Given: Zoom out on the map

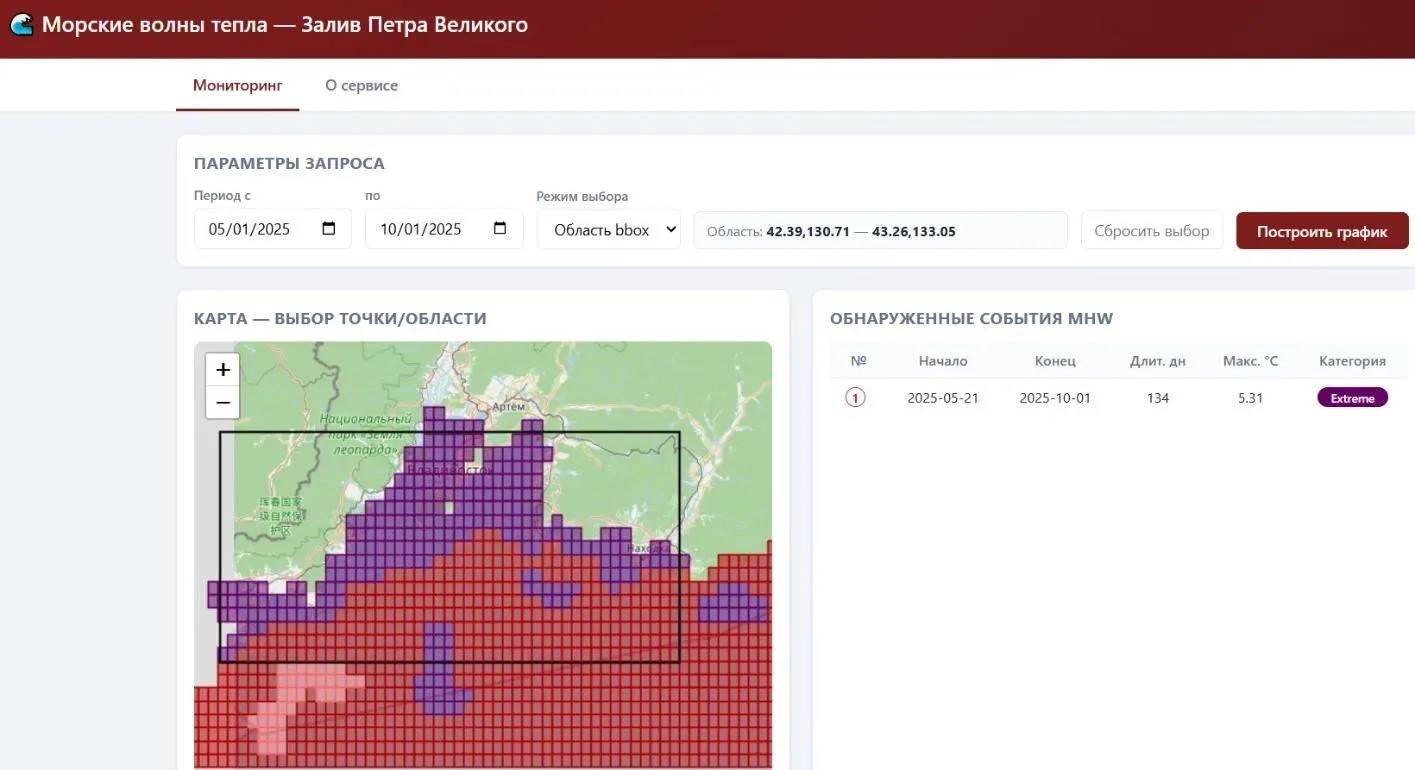Looking at the screenshot, I should tap(222, 402).
